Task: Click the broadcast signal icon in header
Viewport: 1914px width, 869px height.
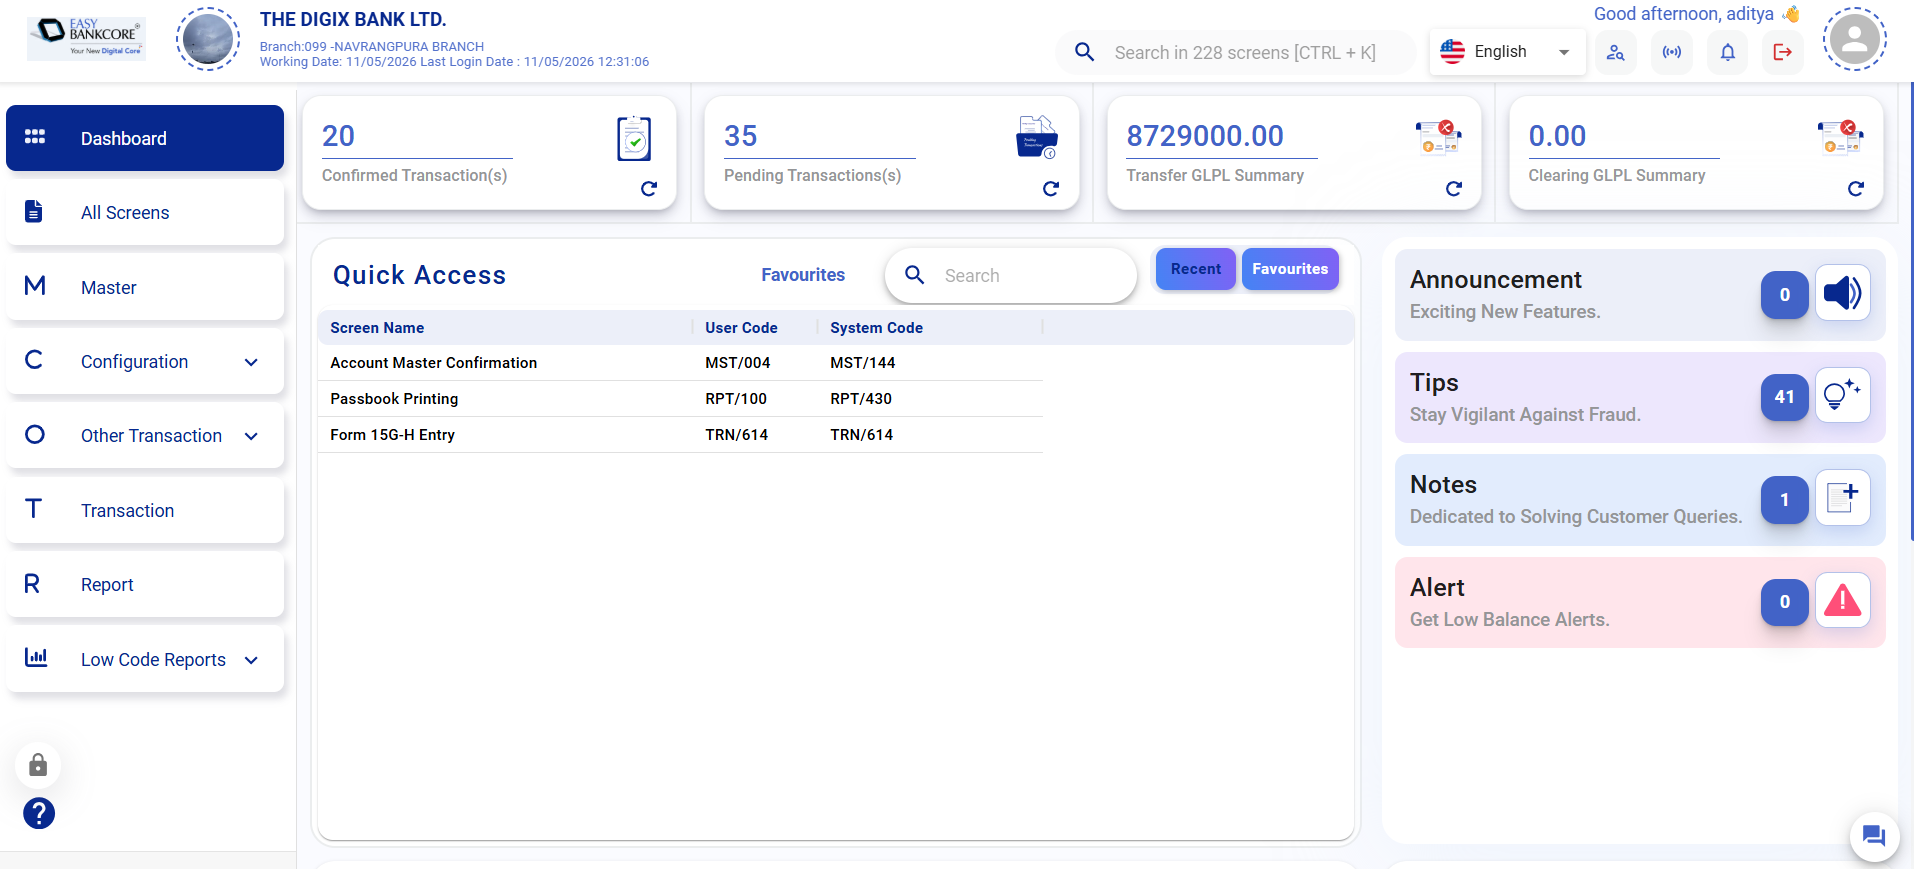Action: pos(1672,52)
